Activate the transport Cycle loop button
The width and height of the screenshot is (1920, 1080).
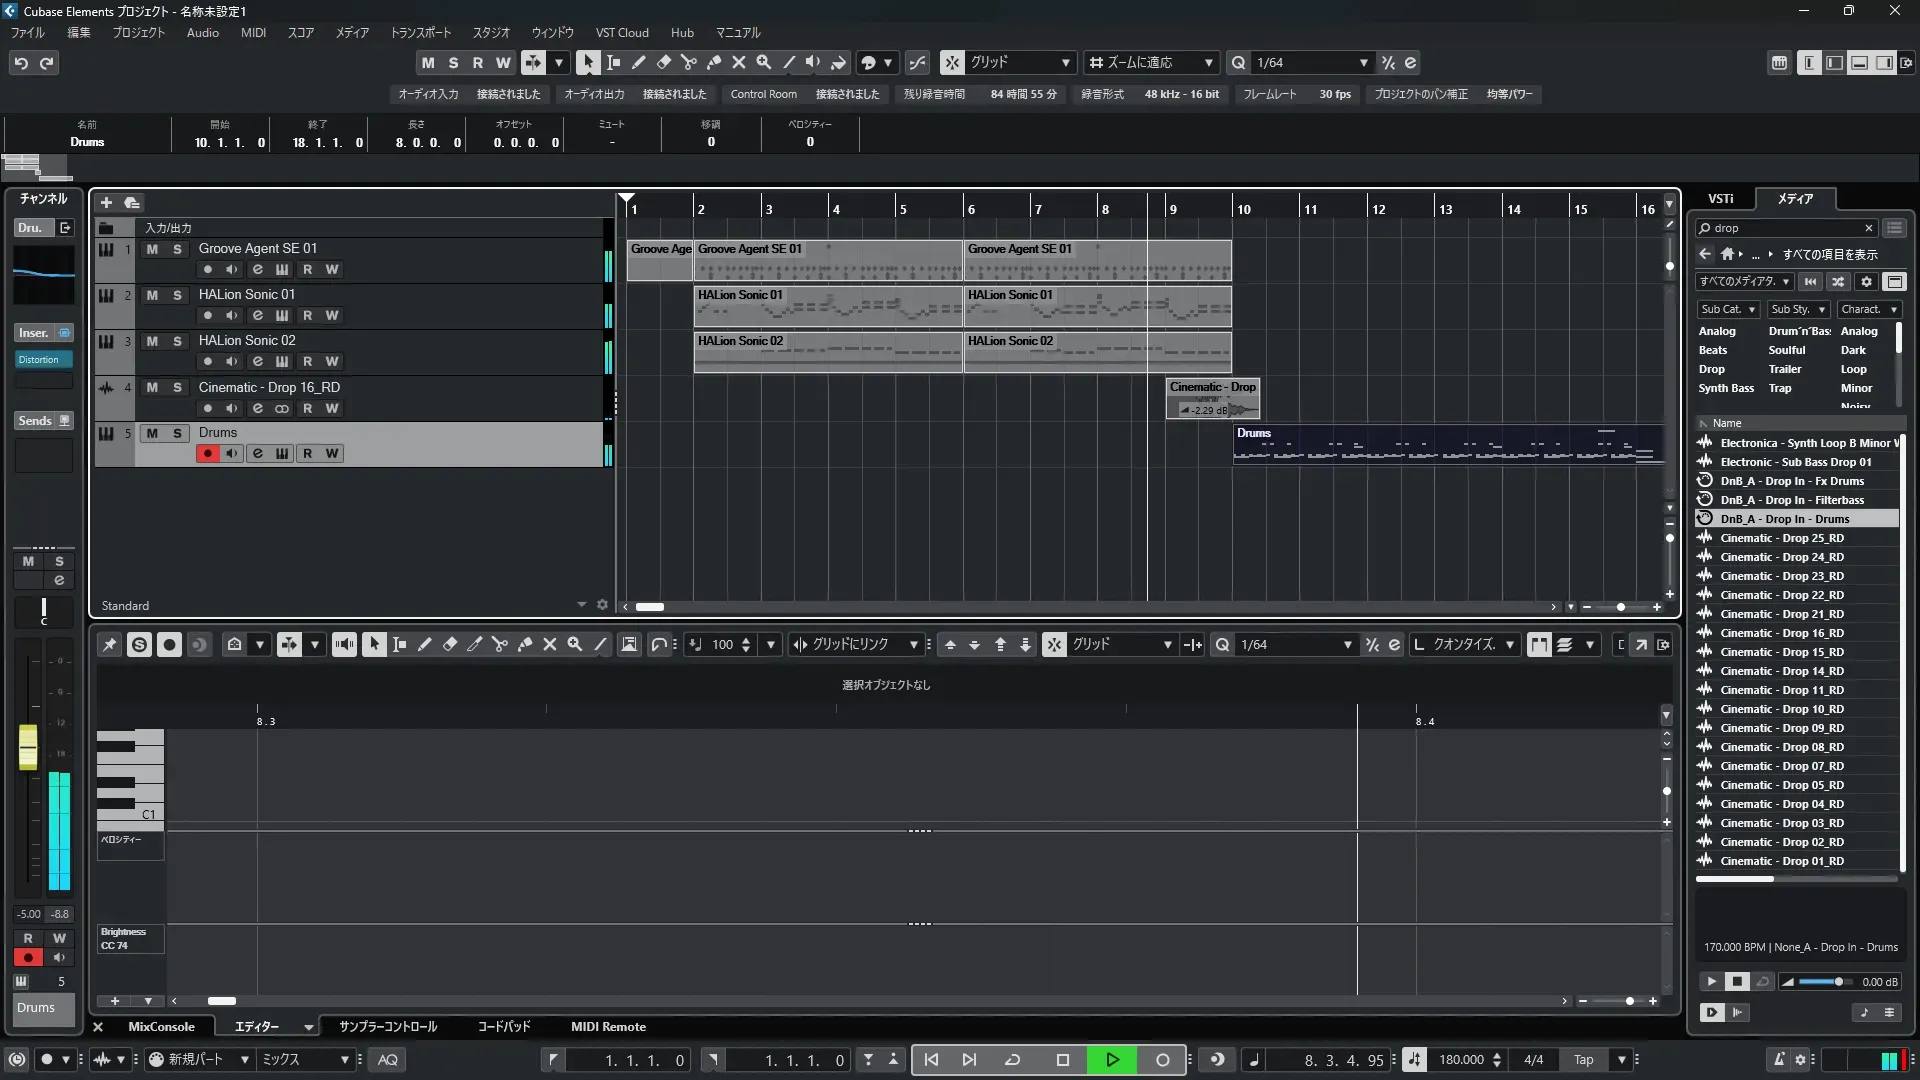1012,1059
